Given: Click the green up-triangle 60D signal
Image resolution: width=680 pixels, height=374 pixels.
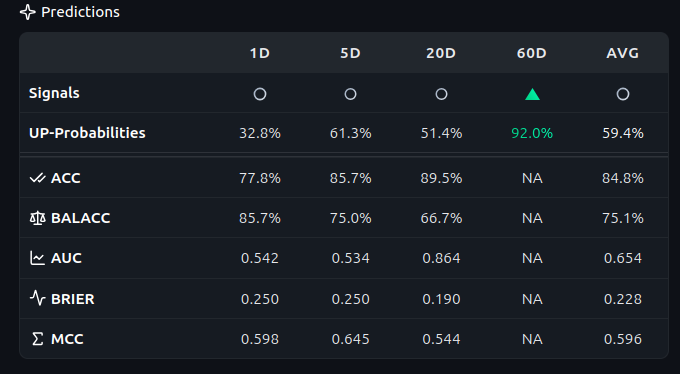Looking at the screenshot, I should pos(532,94).
